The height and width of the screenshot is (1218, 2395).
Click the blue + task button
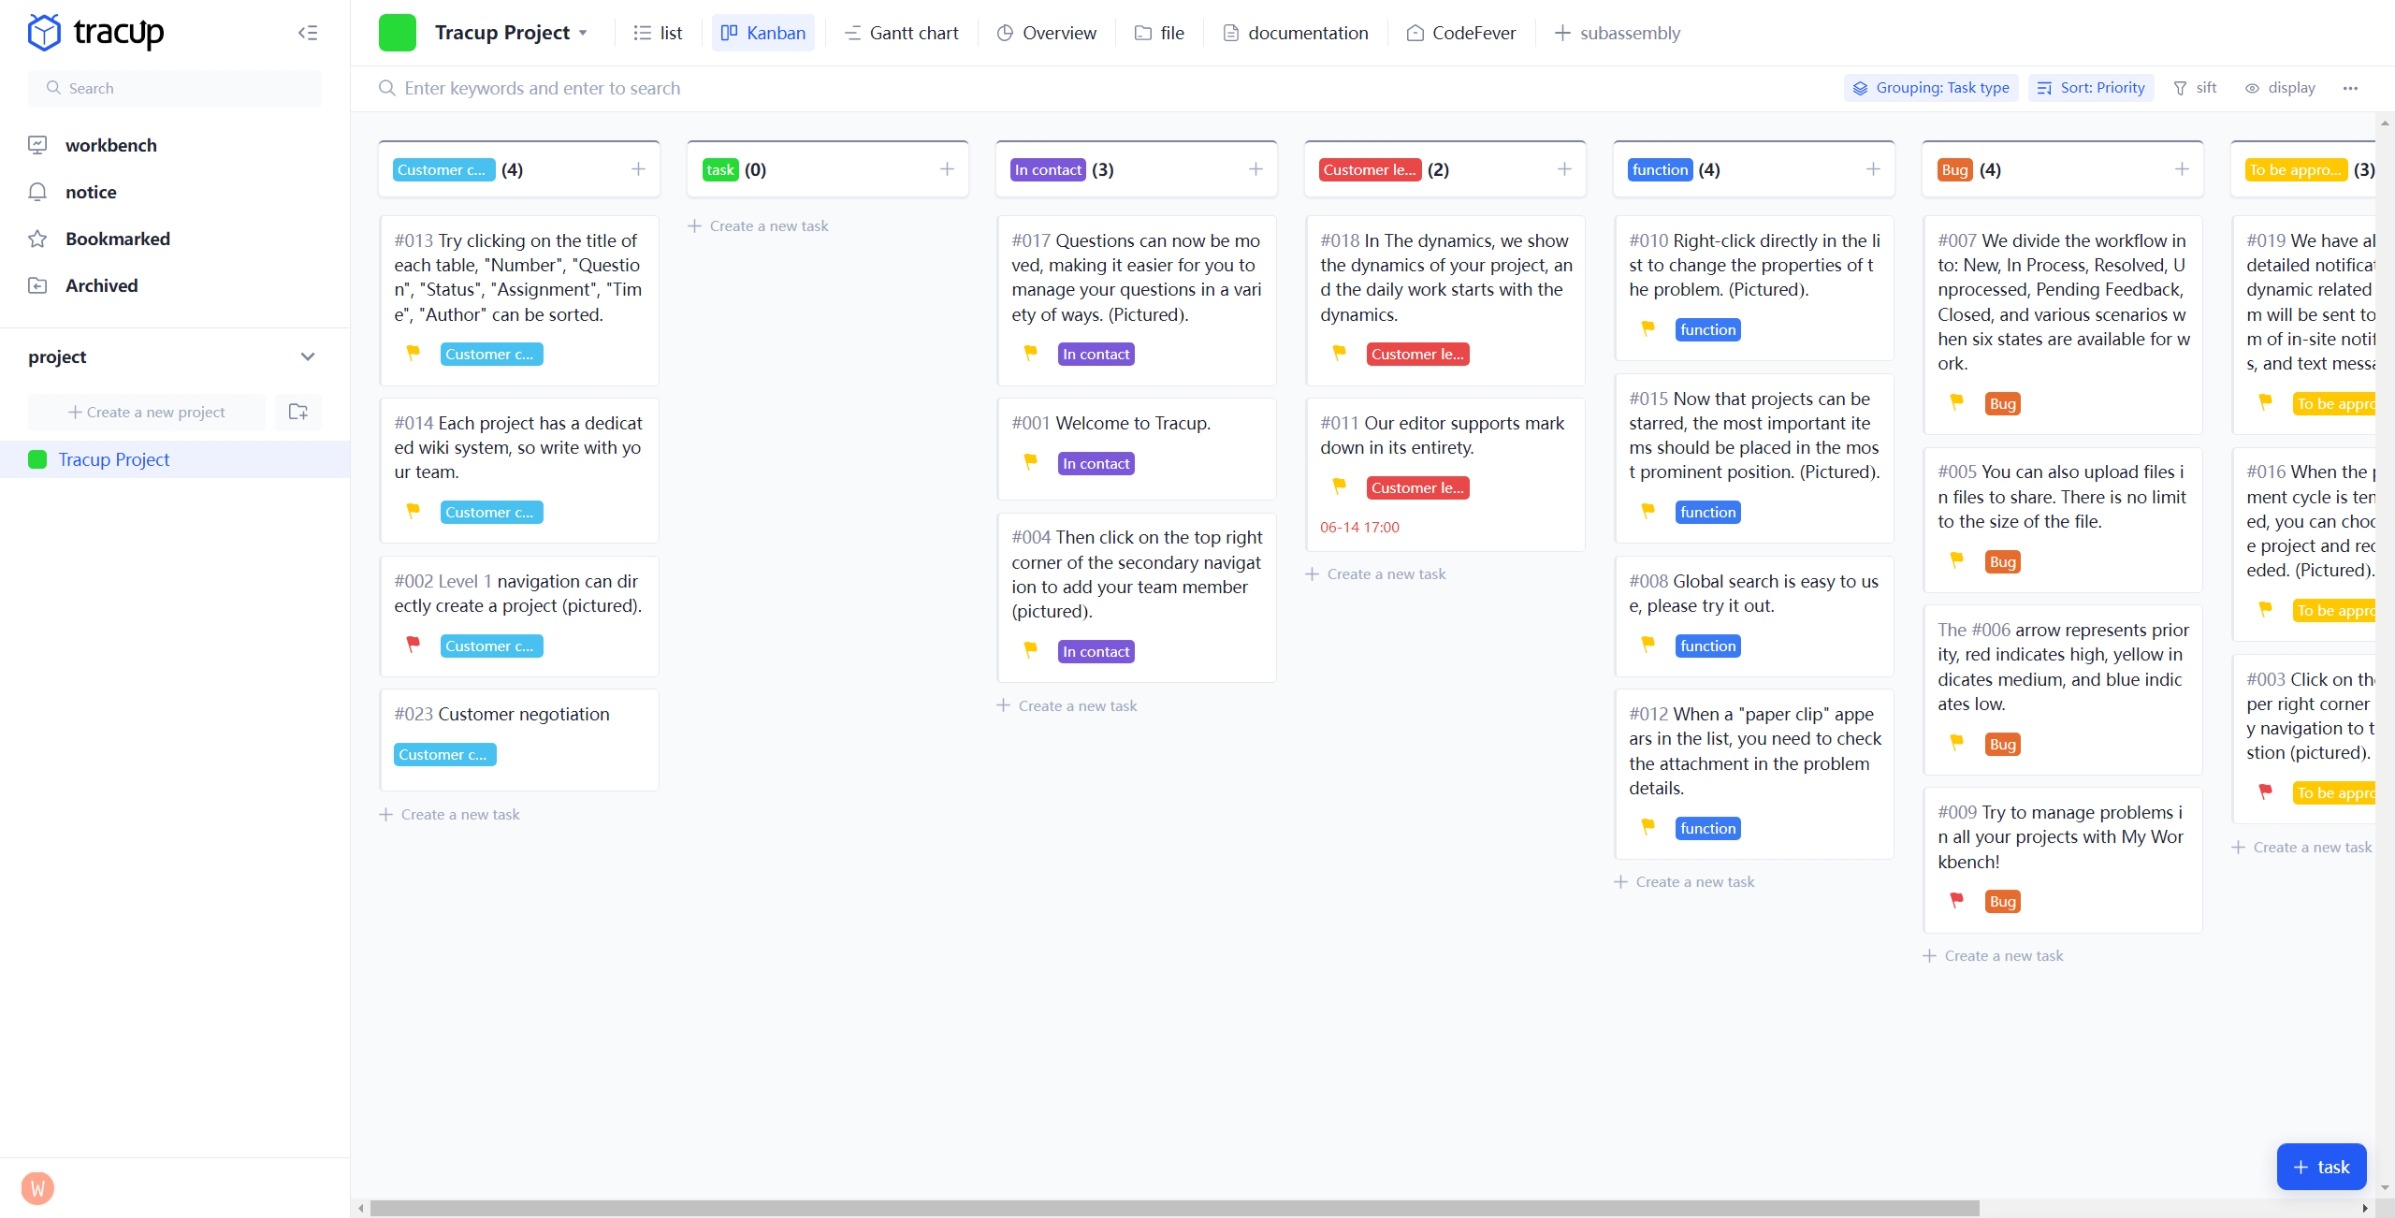tap(2321, 1167)
